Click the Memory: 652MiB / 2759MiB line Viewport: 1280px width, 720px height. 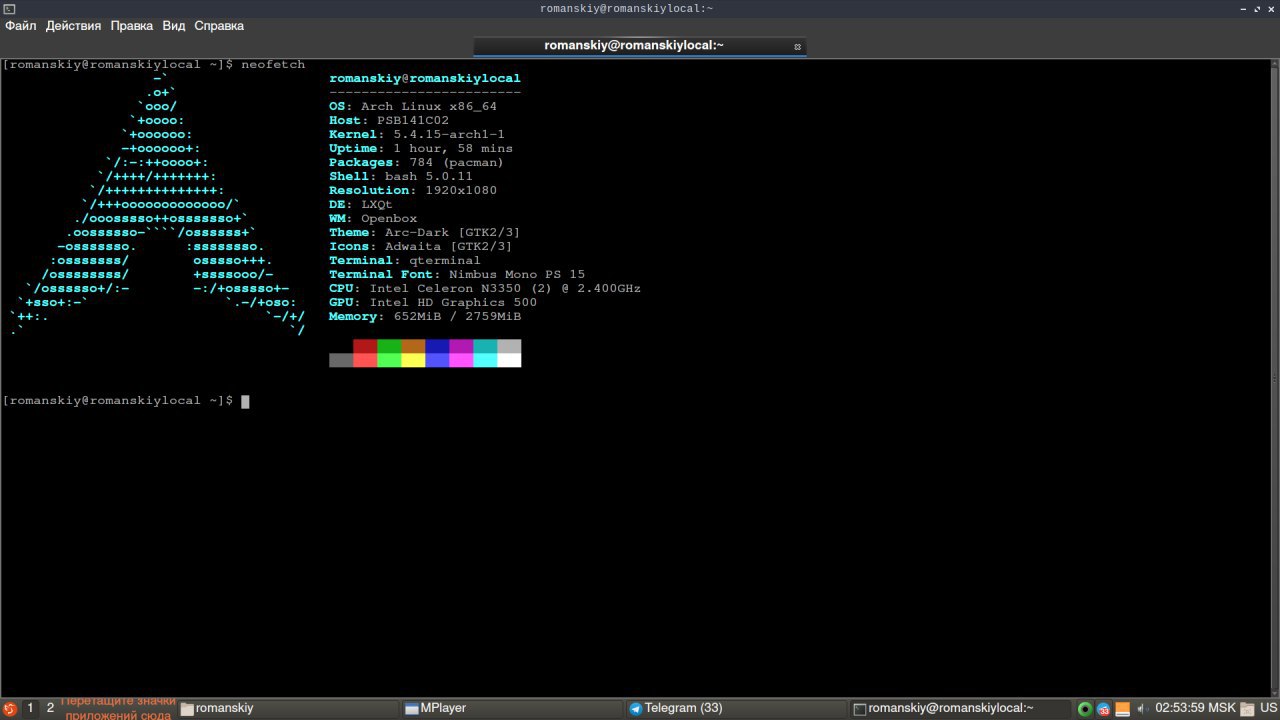425,316
